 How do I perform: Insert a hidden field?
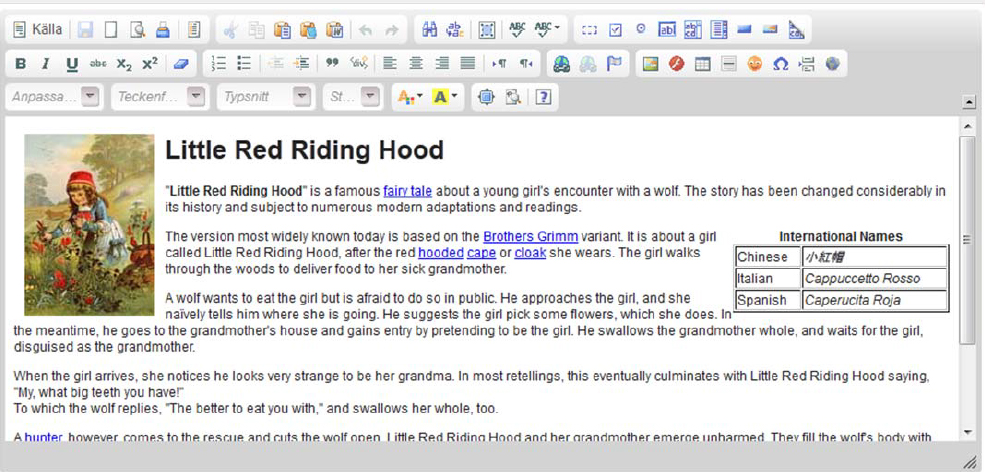(797, 30)
